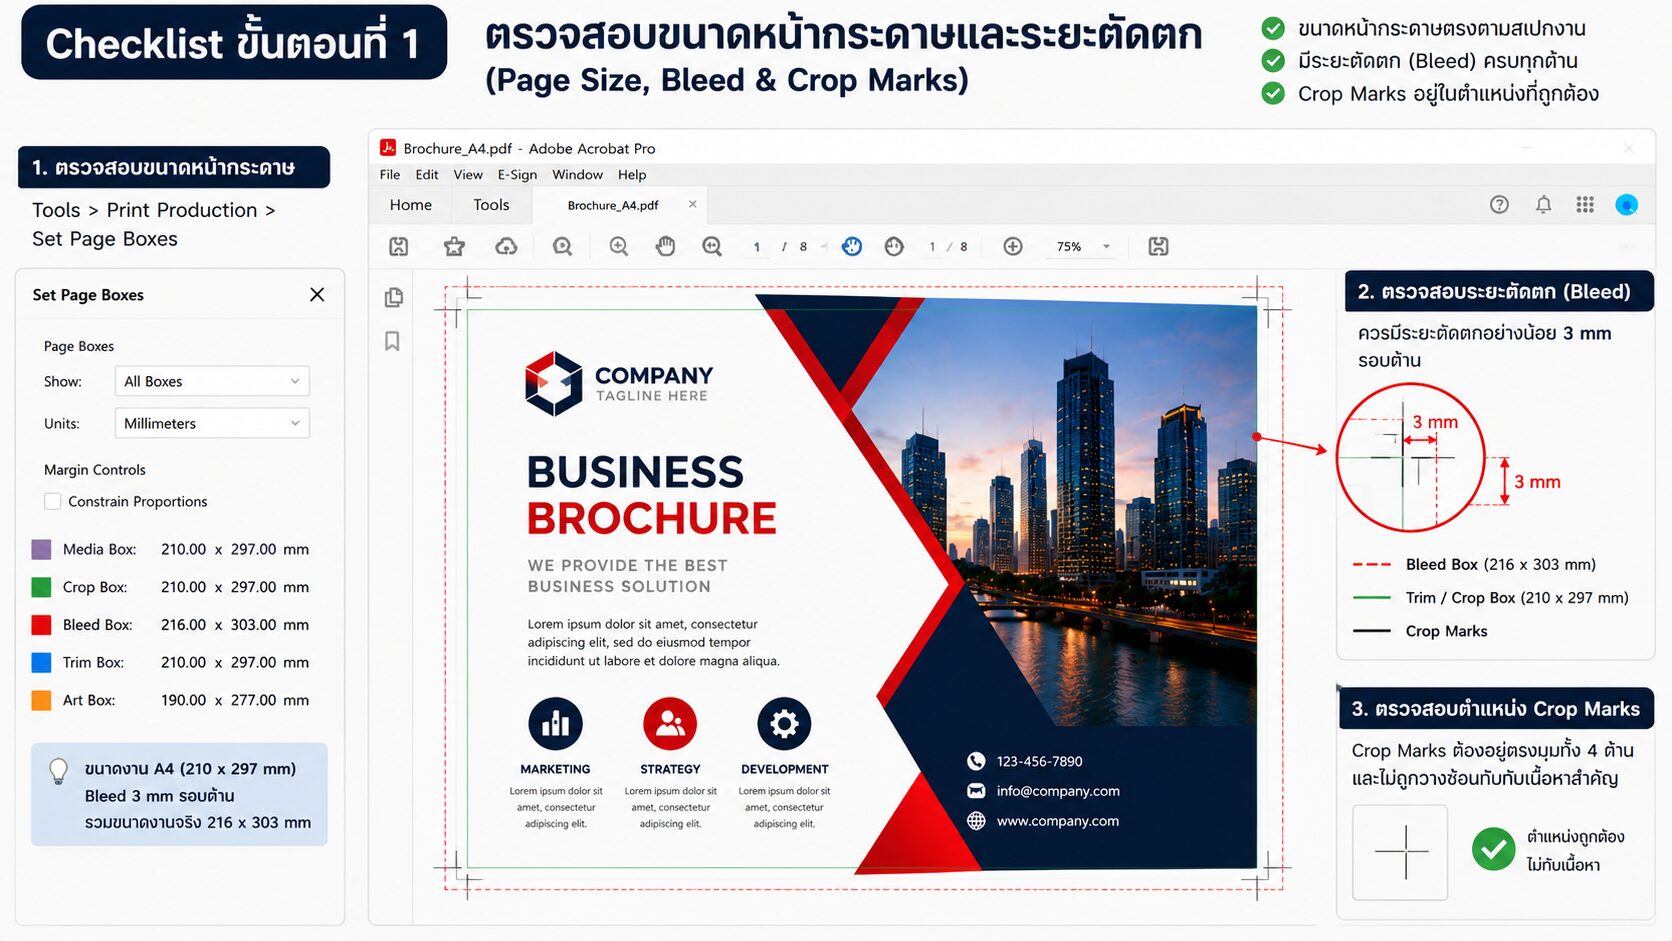Click the Margin Controls label
This screenshot has height=941, width=1672.
point(95,470)
